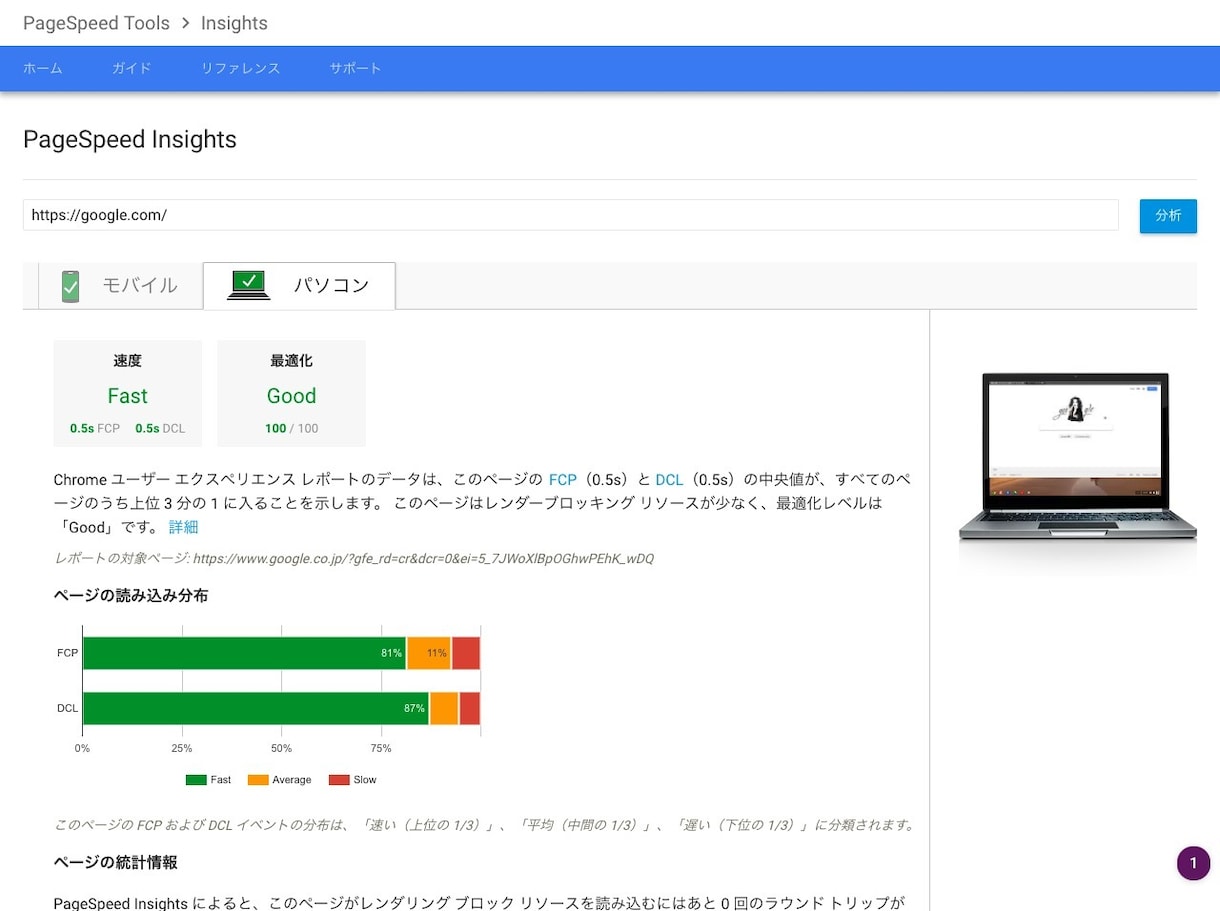The image size is (1220, 911).
Task: Click the Fast legend entry
Action: click(208, 780)
